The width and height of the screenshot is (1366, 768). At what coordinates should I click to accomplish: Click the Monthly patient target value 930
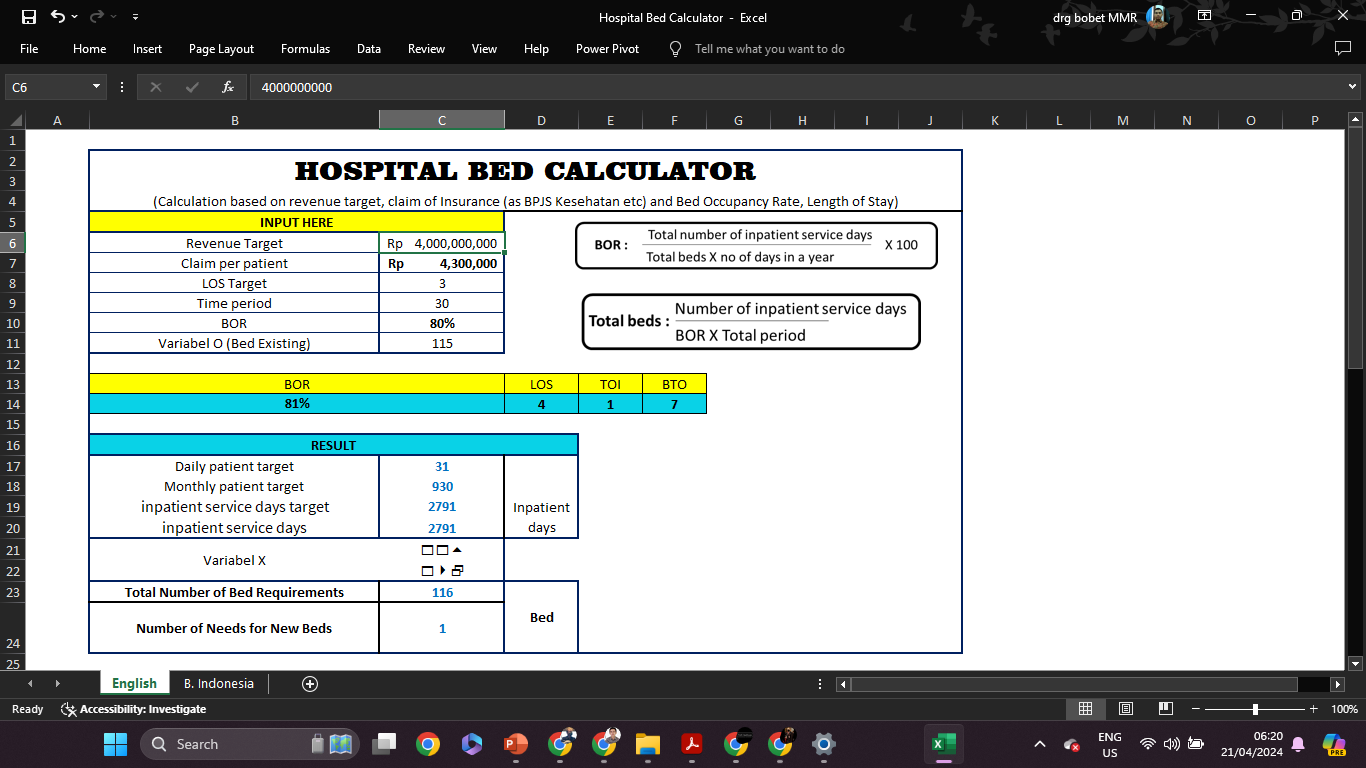(x=442, y=486)
